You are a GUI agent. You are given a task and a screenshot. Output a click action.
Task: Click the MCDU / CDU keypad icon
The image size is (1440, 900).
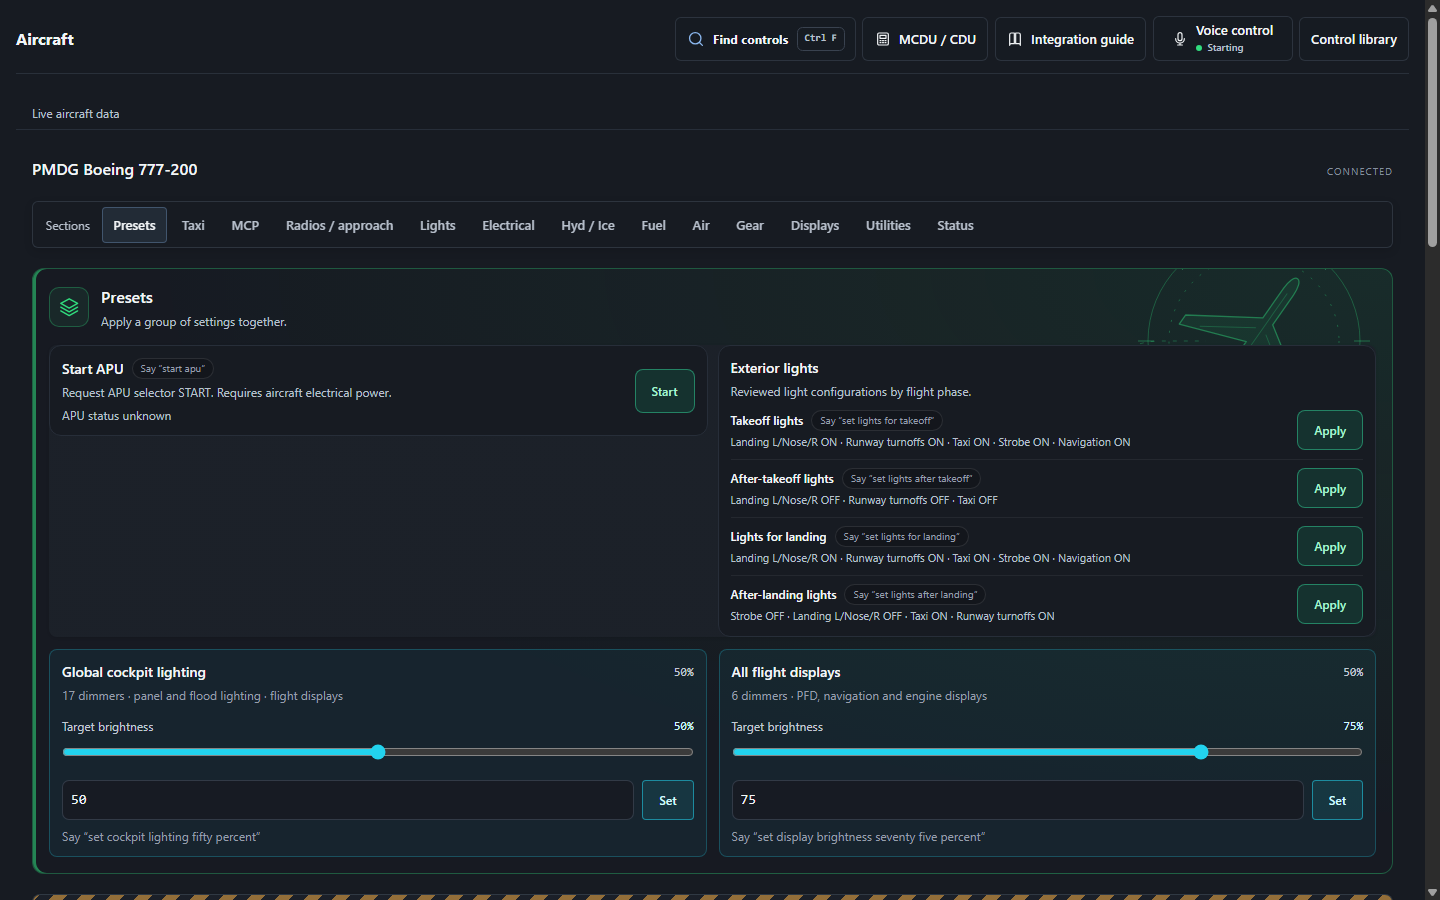(x=883, y=39)
